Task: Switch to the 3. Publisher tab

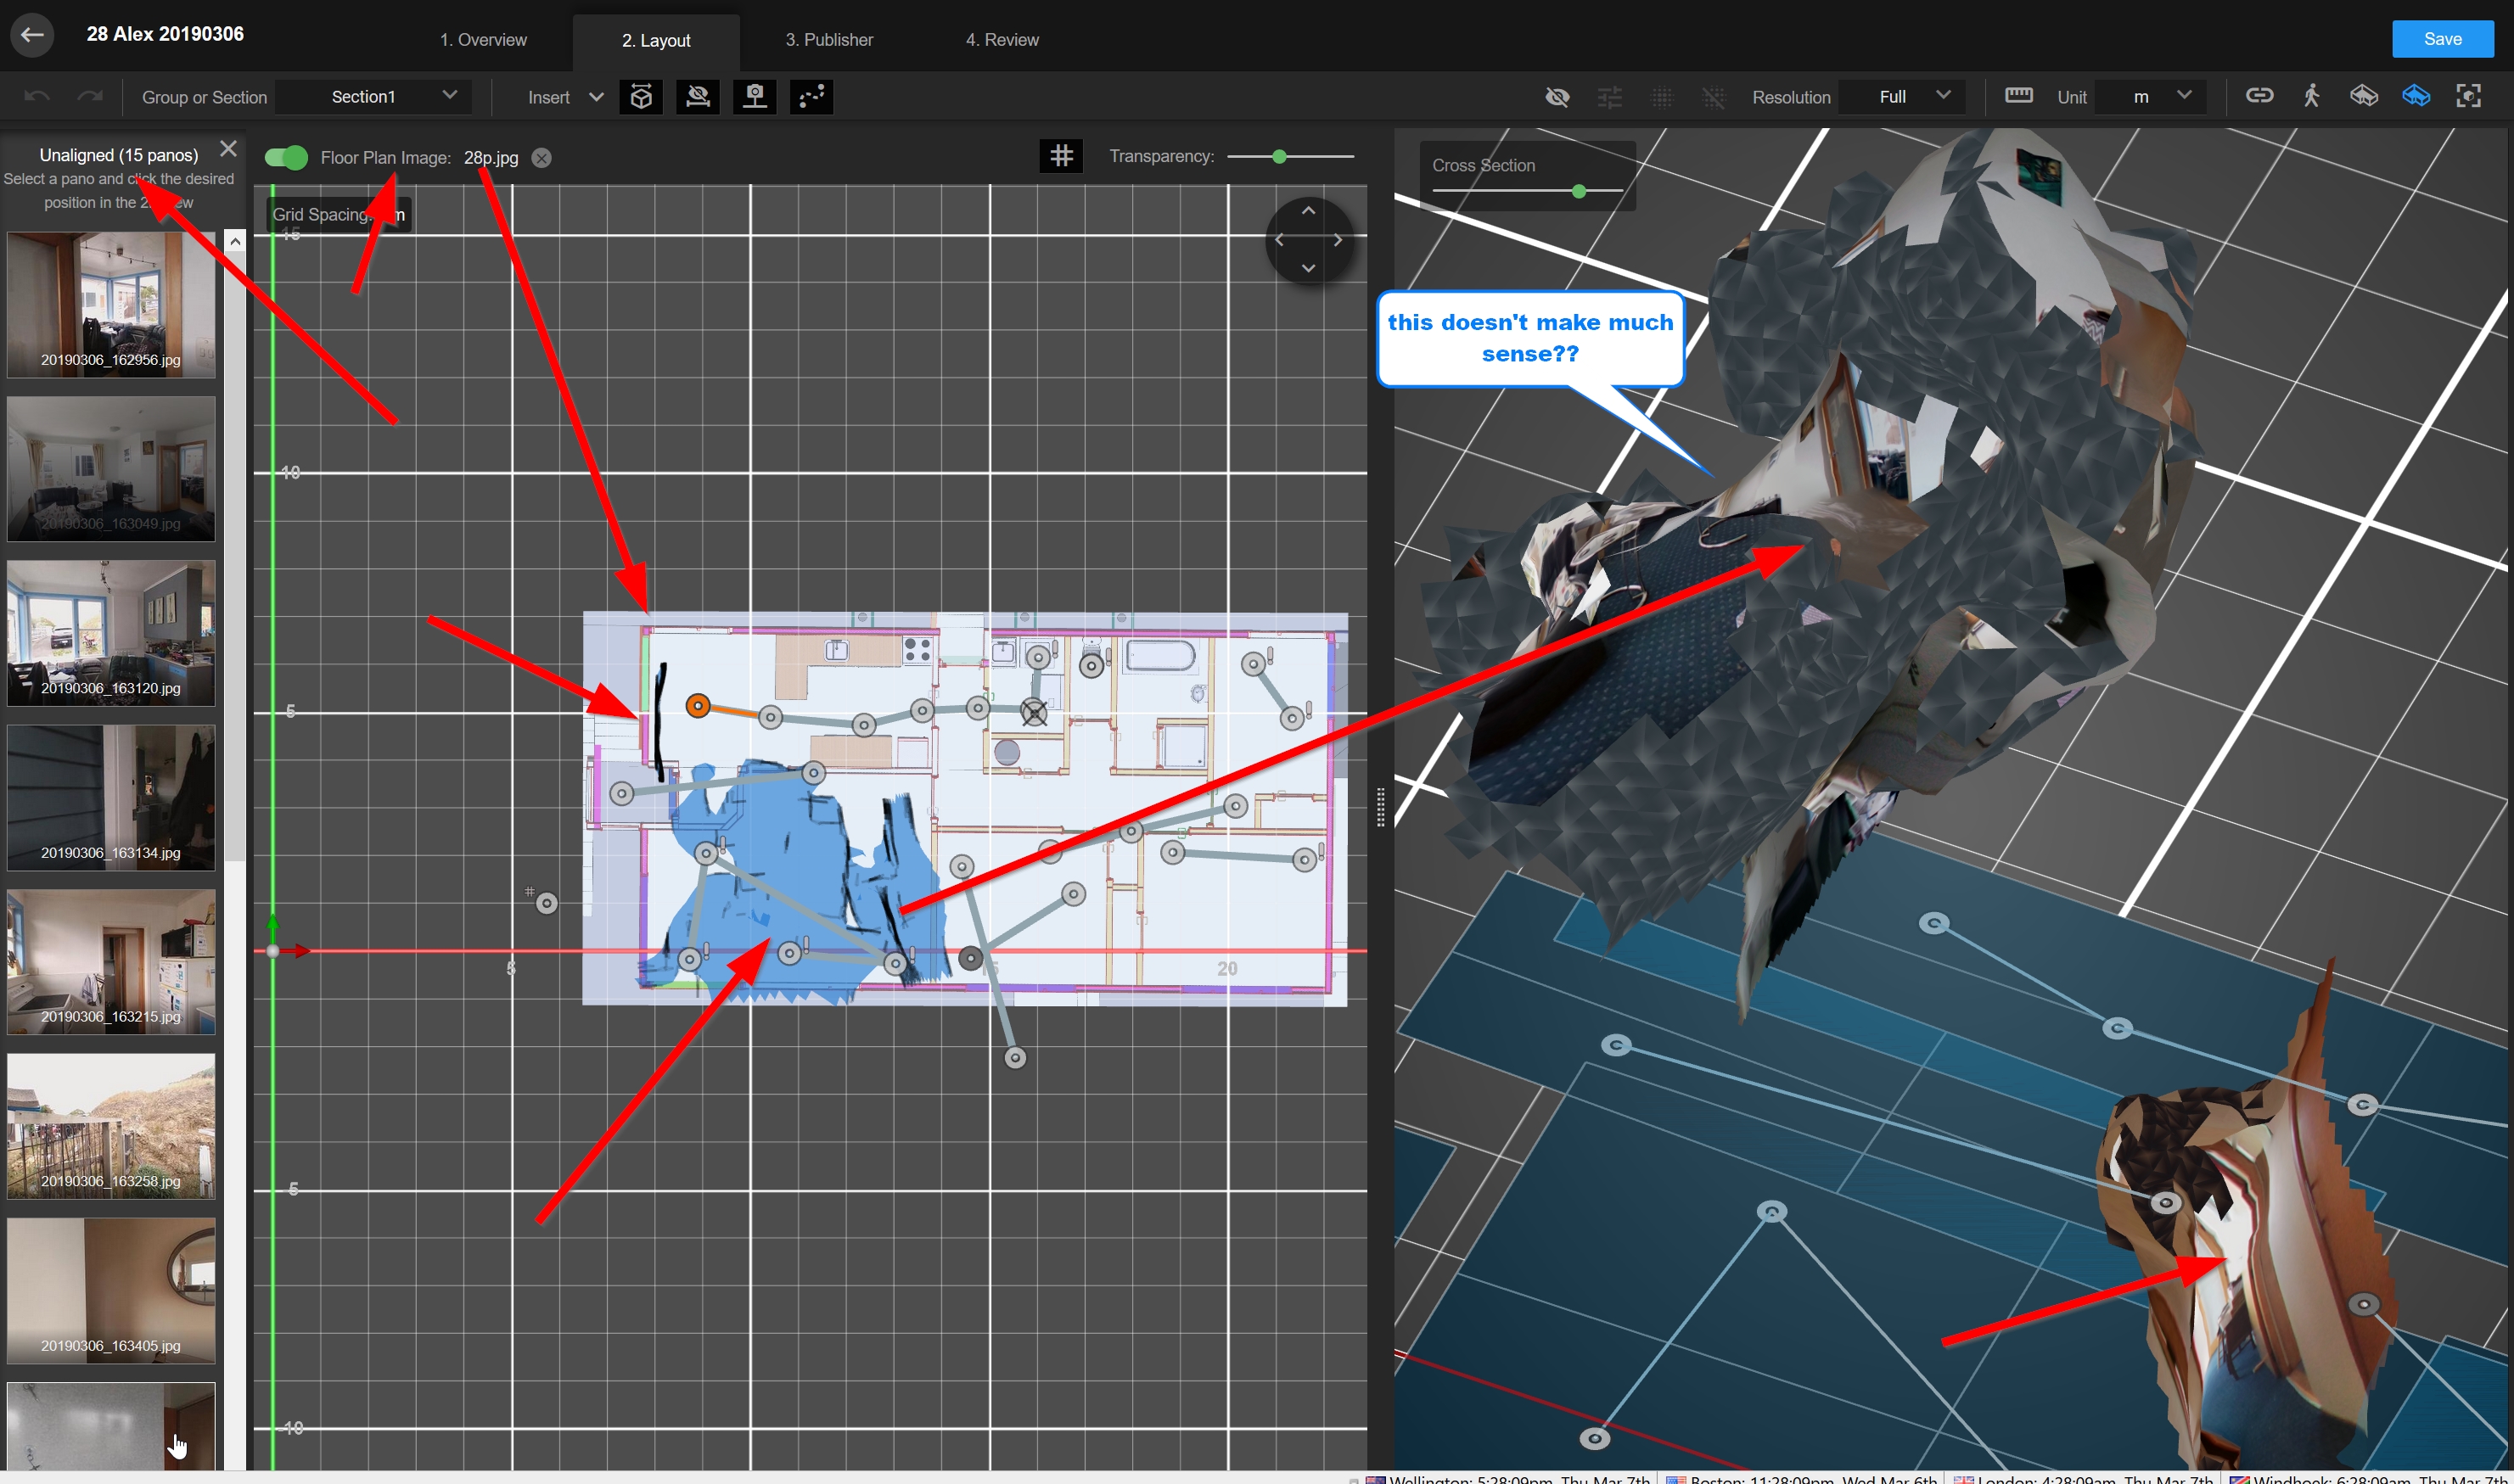Action: 829,40
